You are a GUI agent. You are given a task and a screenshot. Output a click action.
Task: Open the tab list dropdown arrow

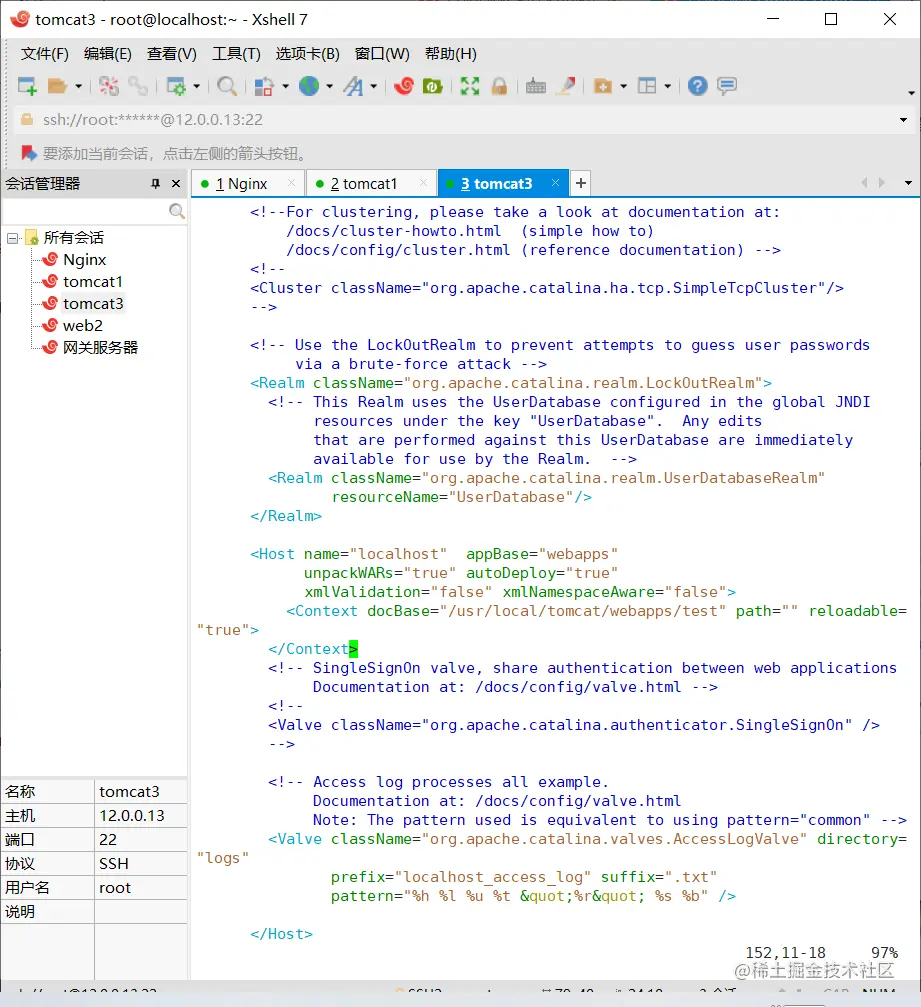908,183
